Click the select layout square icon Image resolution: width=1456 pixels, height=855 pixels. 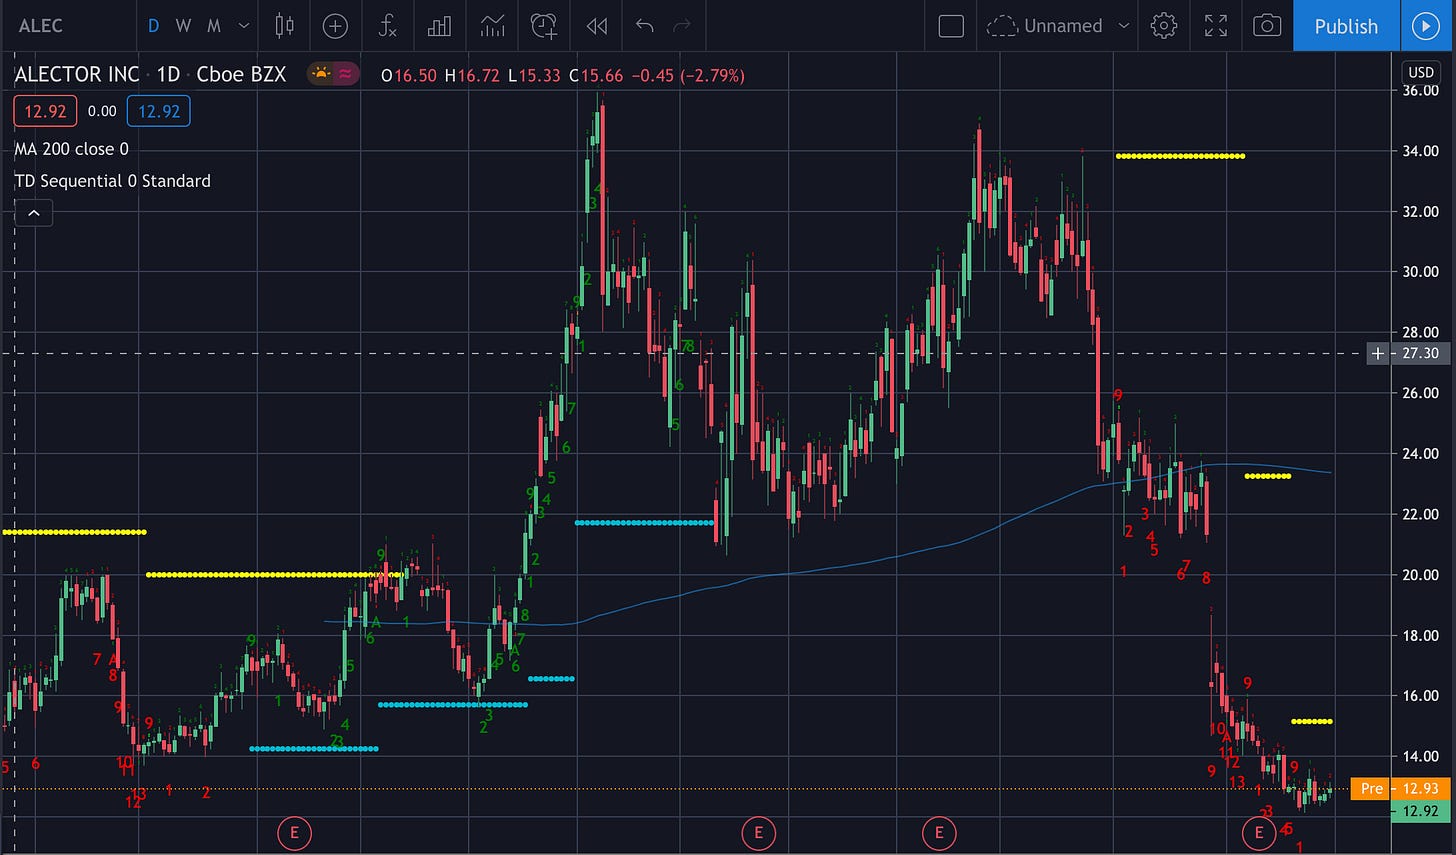click(951, 26)
